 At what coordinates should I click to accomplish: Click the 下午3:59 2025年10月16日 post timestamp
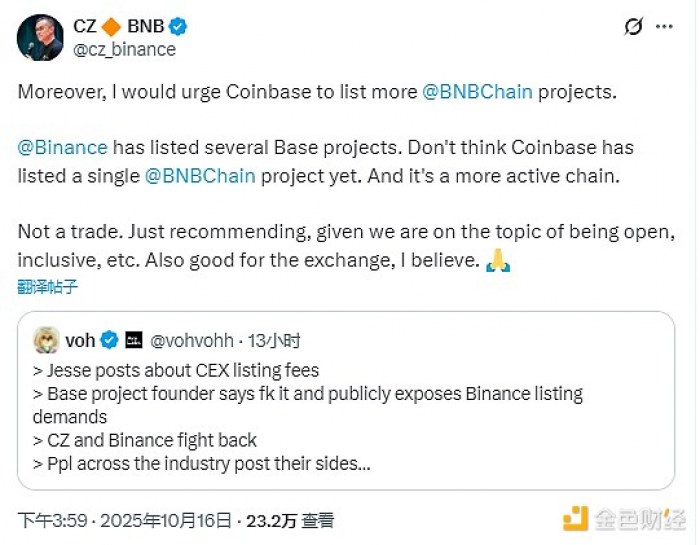pos(124,521)
